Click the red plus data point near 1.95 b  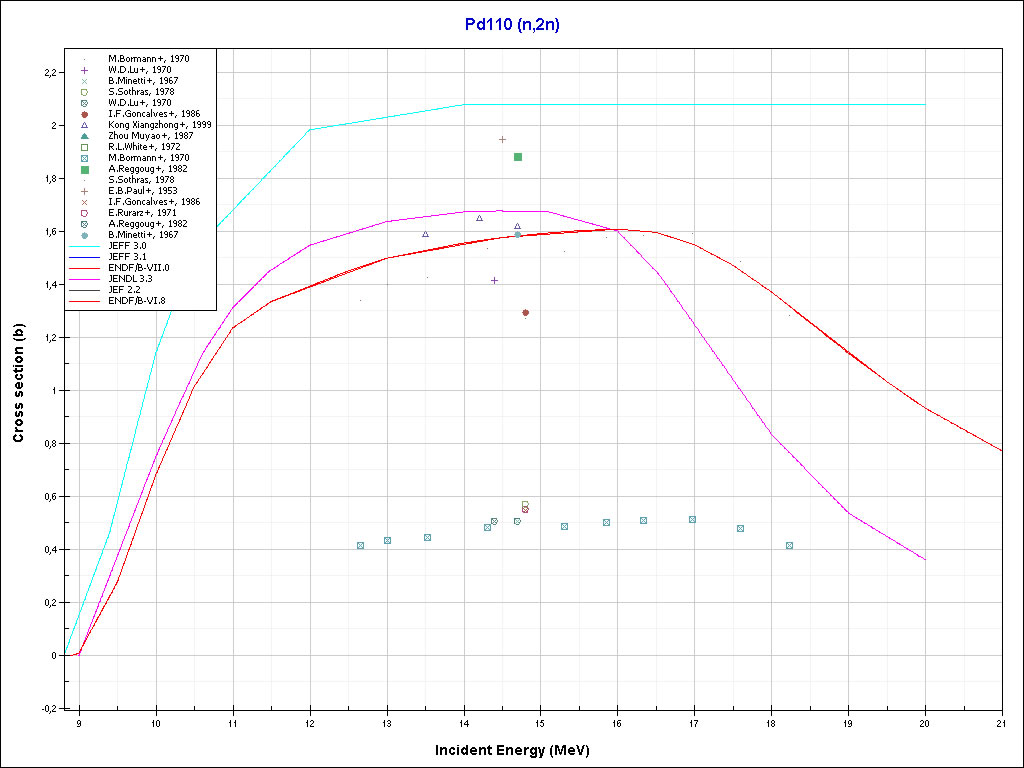[502, 139]
